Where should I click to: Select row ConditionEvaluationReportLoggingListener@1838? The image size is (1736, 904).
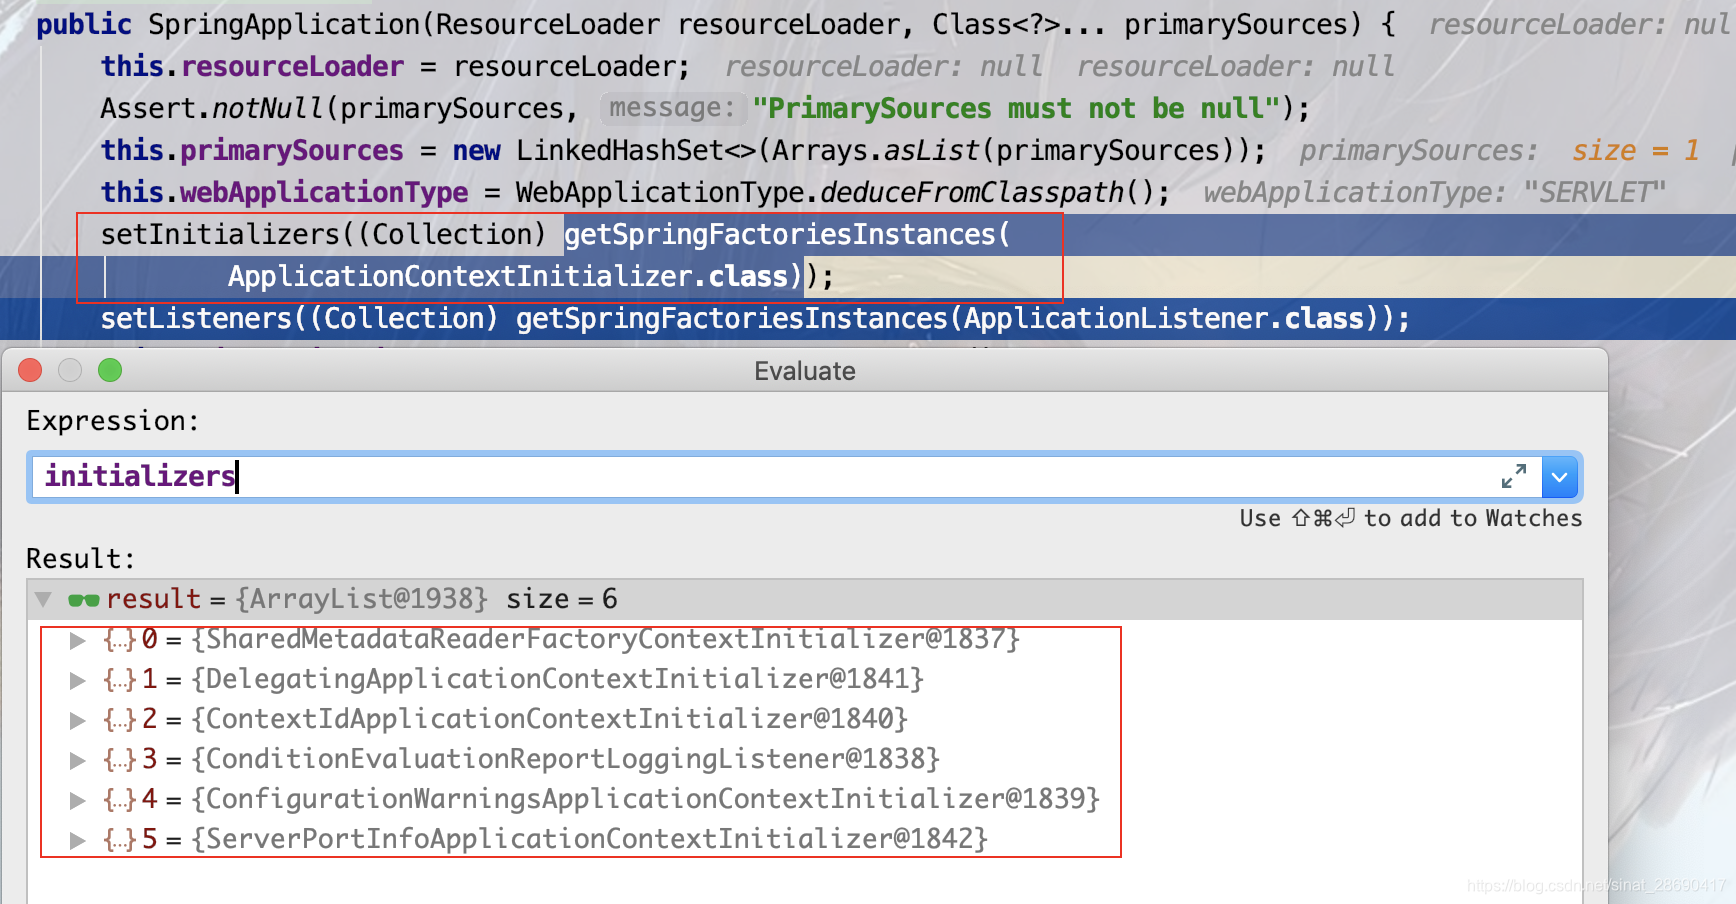click(805, 759)
